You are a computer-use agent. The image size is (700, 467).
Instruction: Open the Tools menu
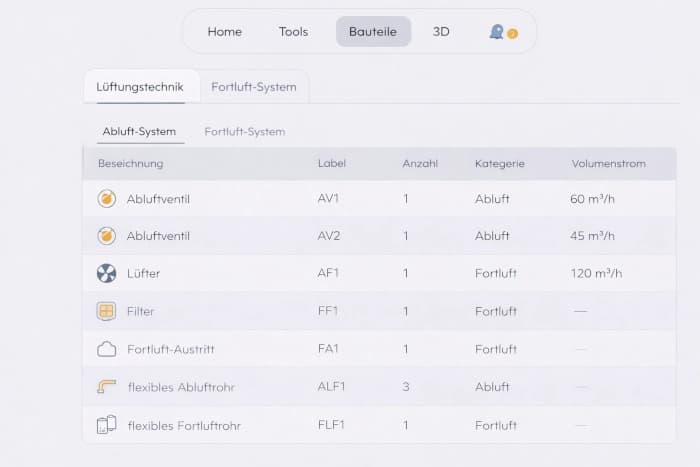point(293,32)
